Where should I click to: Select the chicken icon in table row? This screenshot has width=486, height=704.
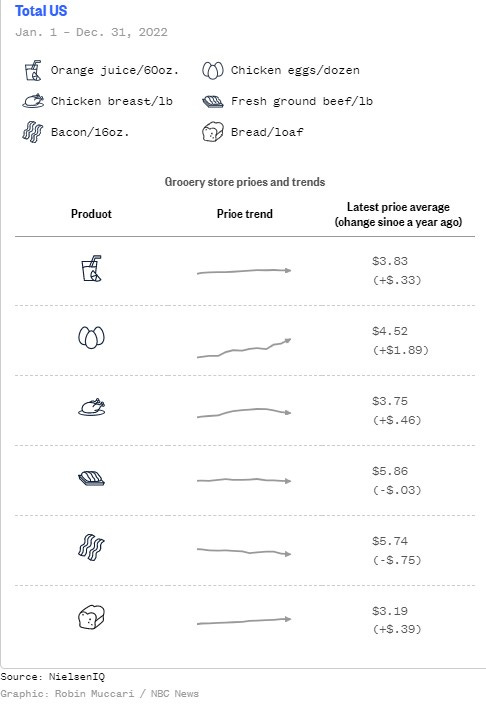pyautogui.click(x=92, y=407)
